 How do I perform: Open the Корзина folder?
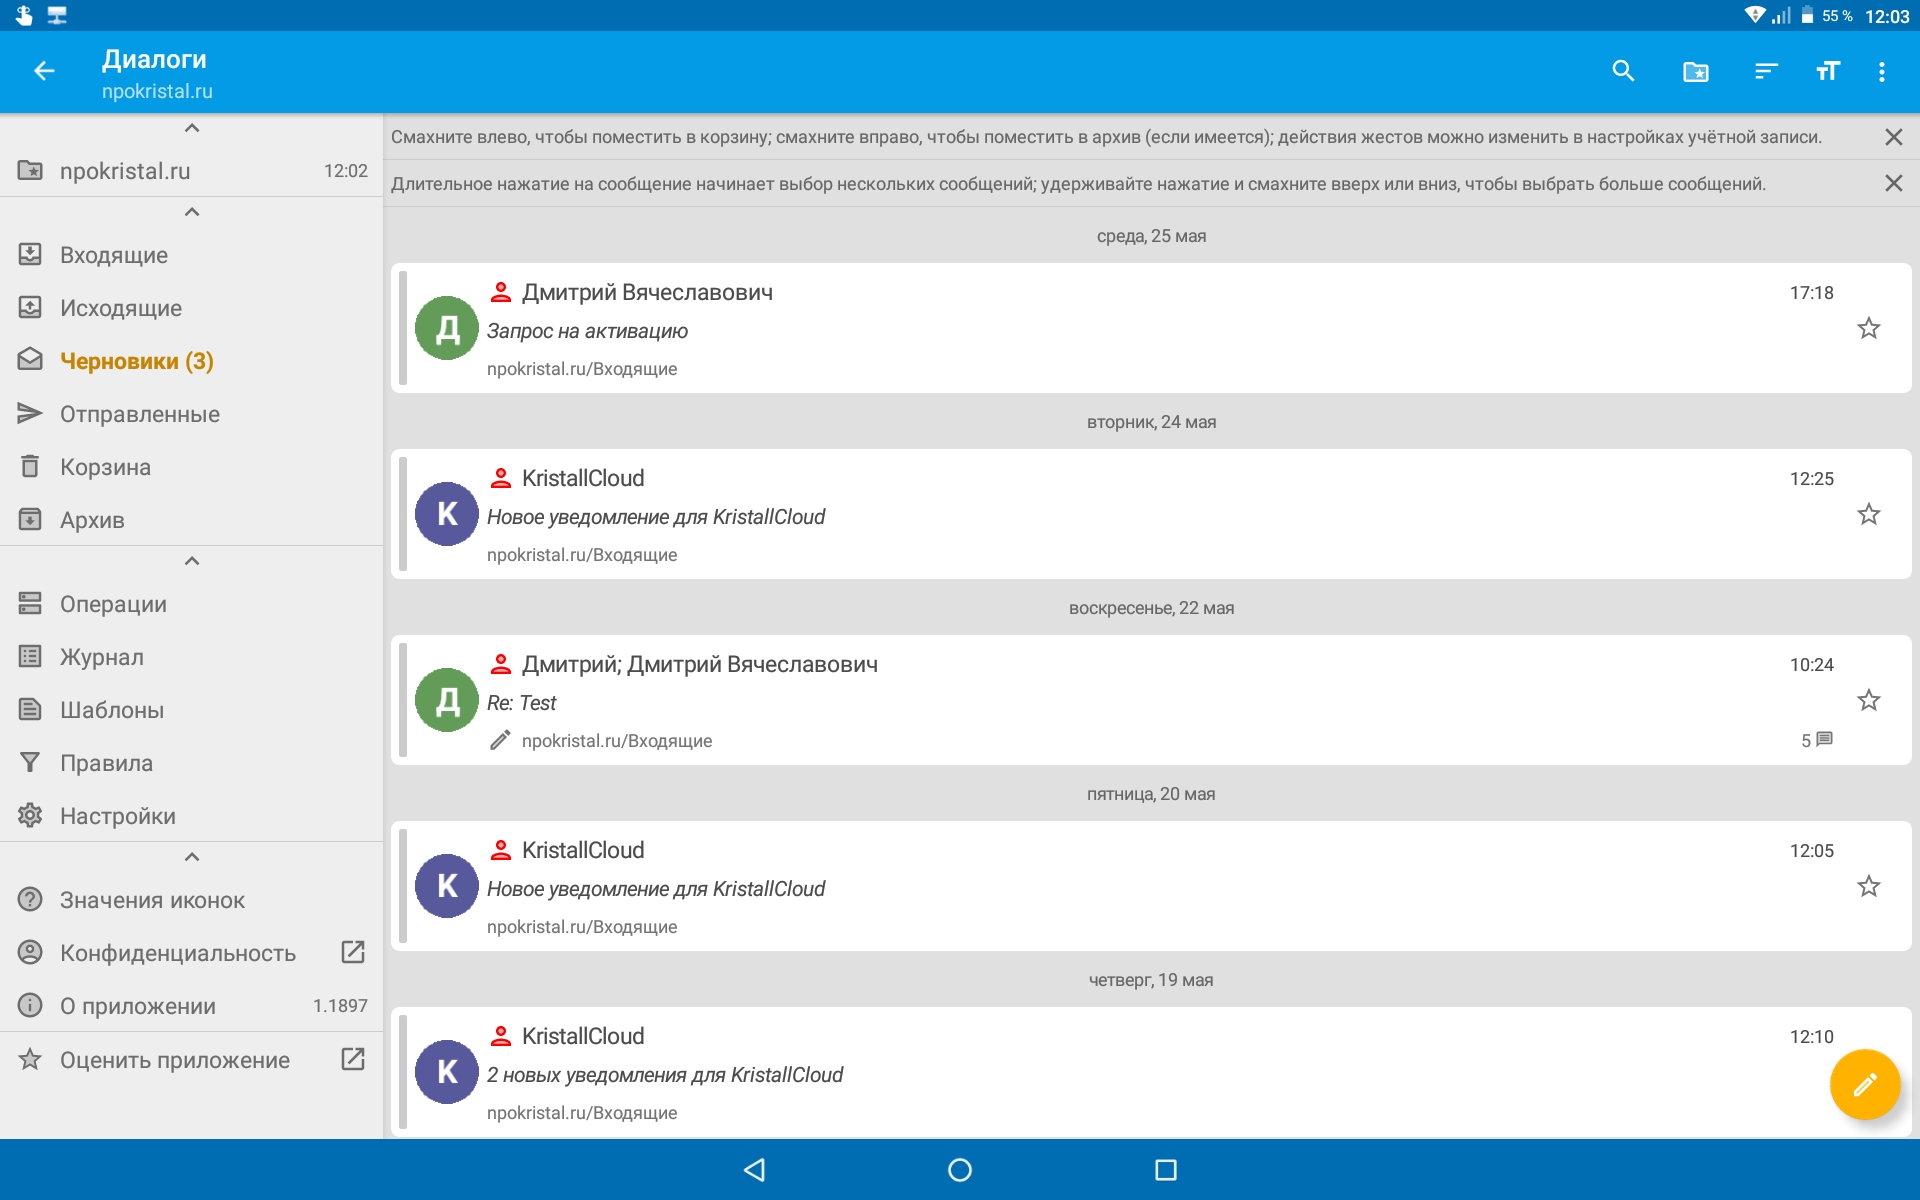(105, 467)
